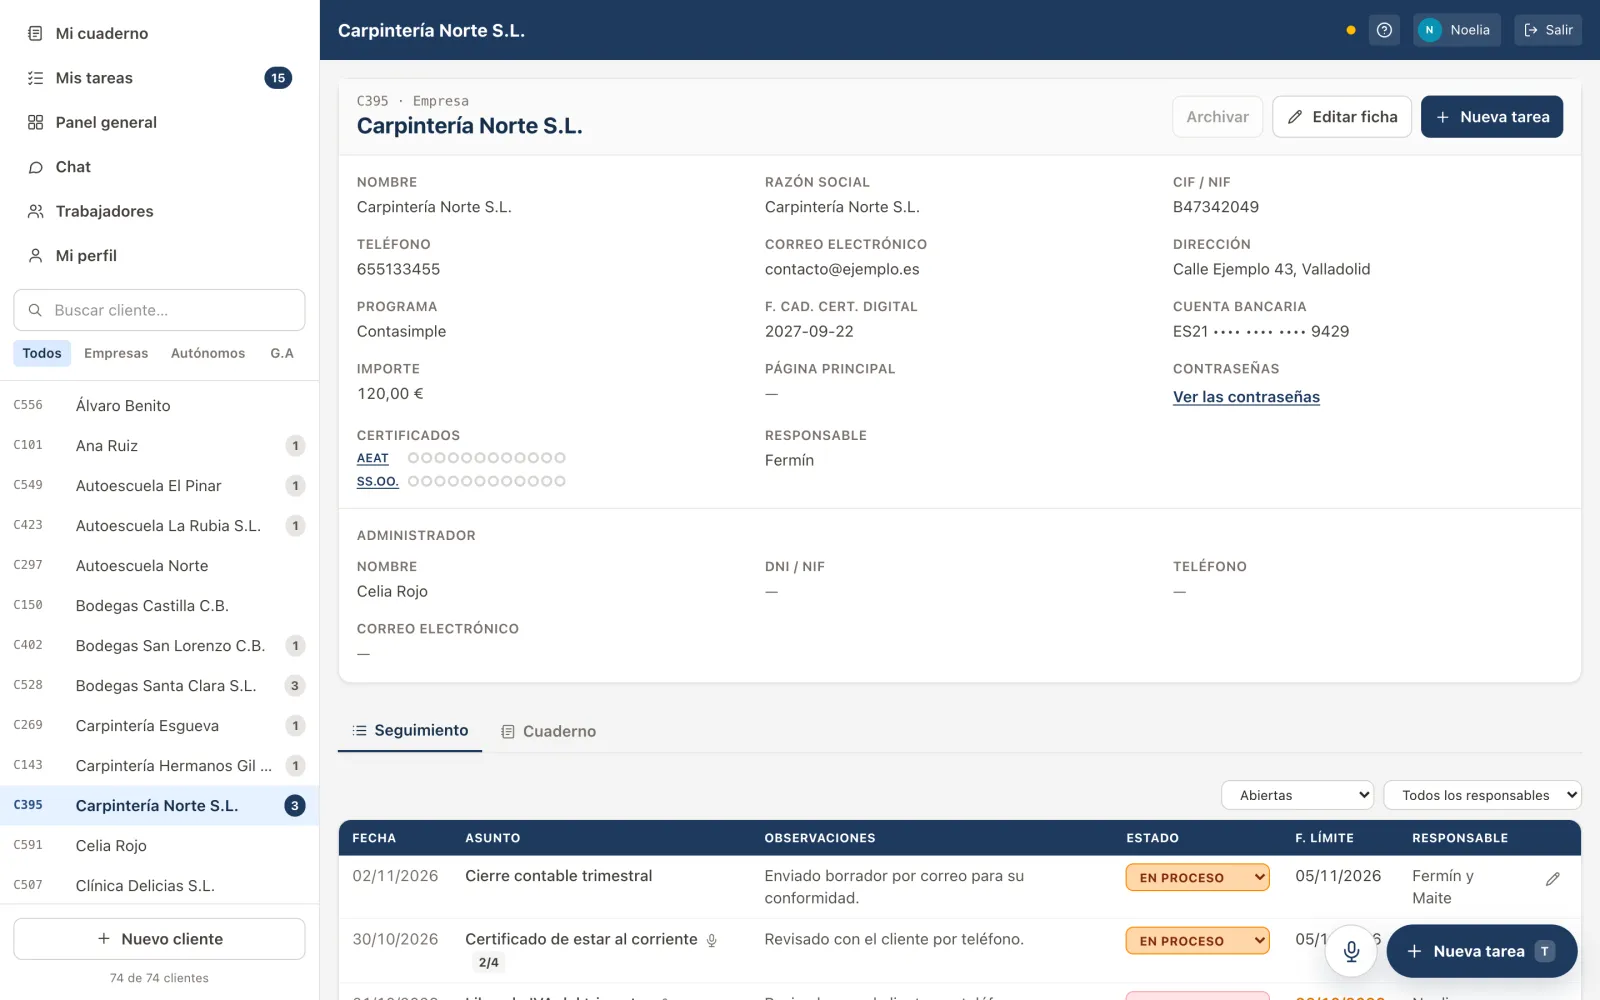Click the floating Nueva tarea button
This screenshot has width=1600, height=1000.
[x=1481, y=951]
